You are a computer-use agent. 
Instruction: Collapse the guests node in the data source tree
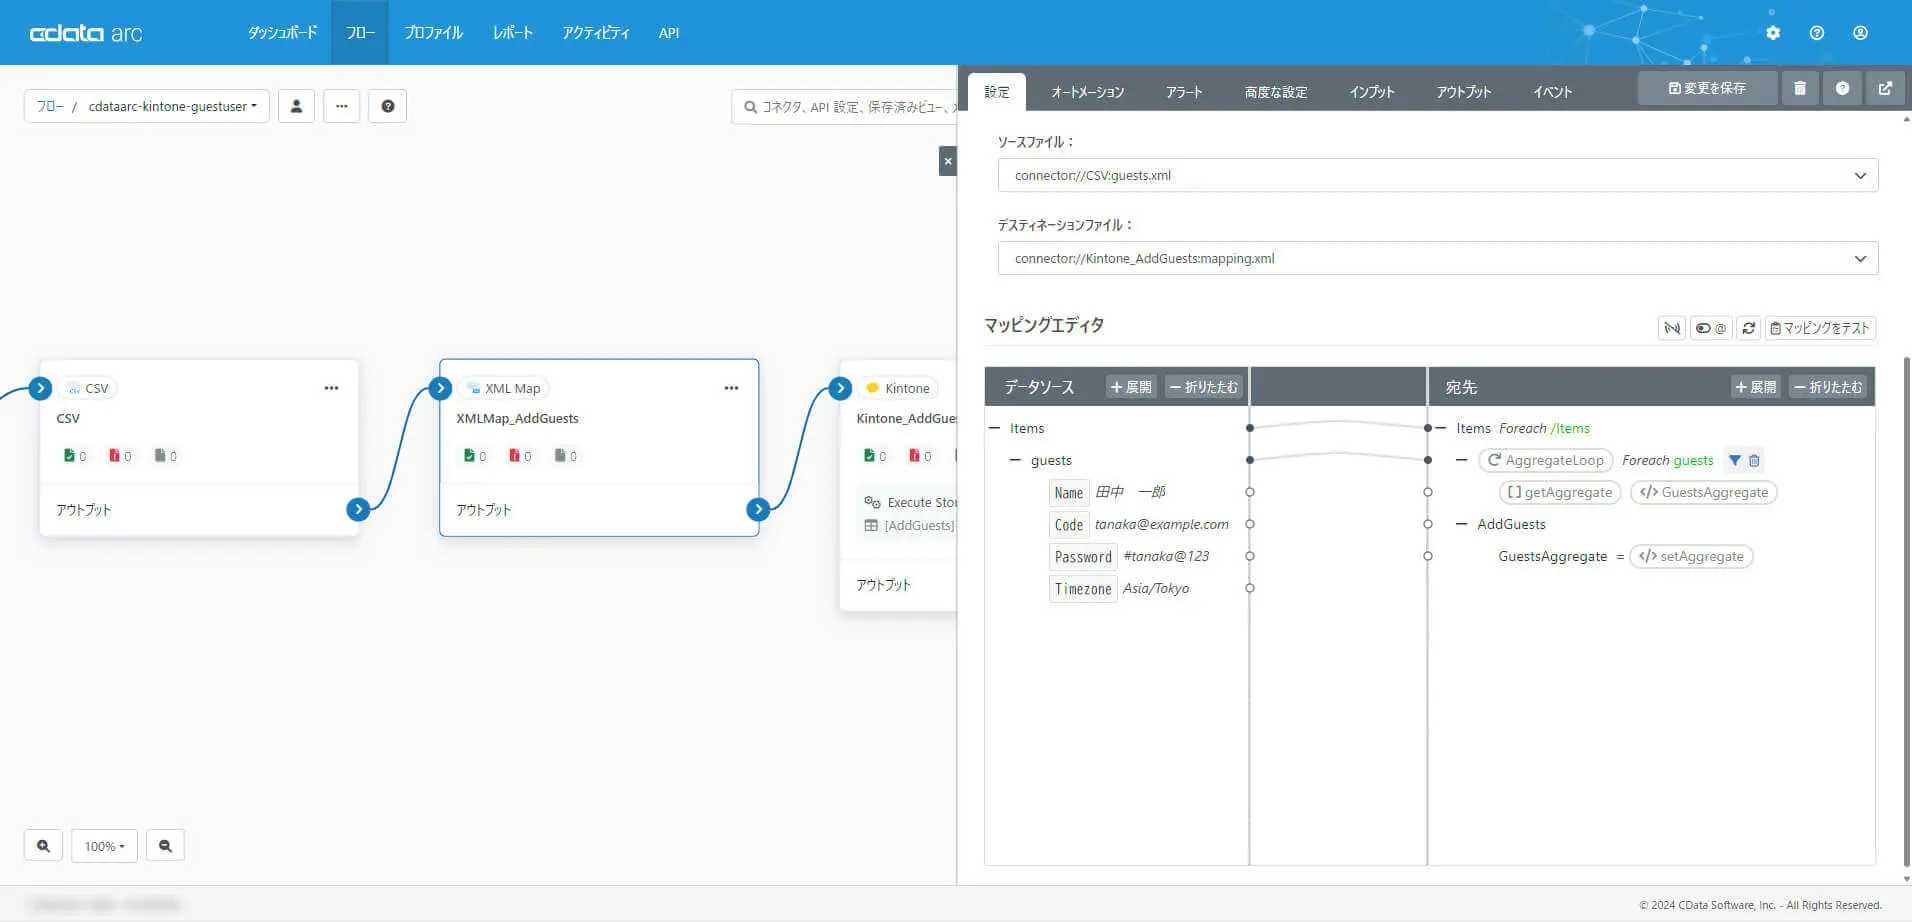(1016, 460)
